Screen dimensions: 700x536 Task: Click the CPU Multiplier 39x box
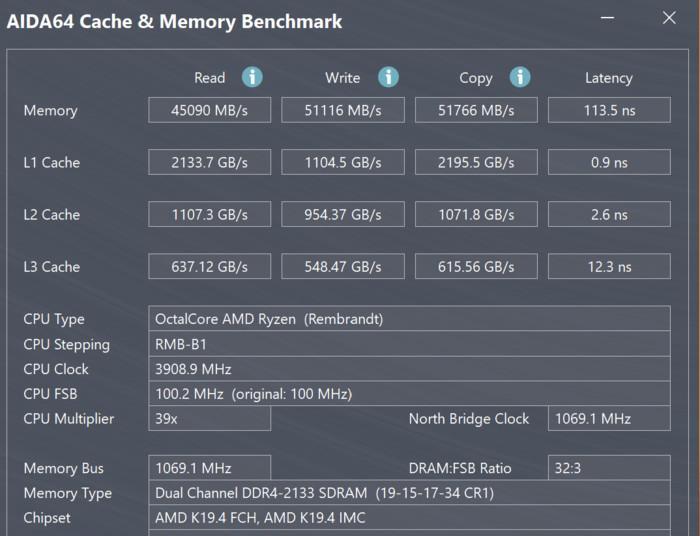click(x=209, y=419)
